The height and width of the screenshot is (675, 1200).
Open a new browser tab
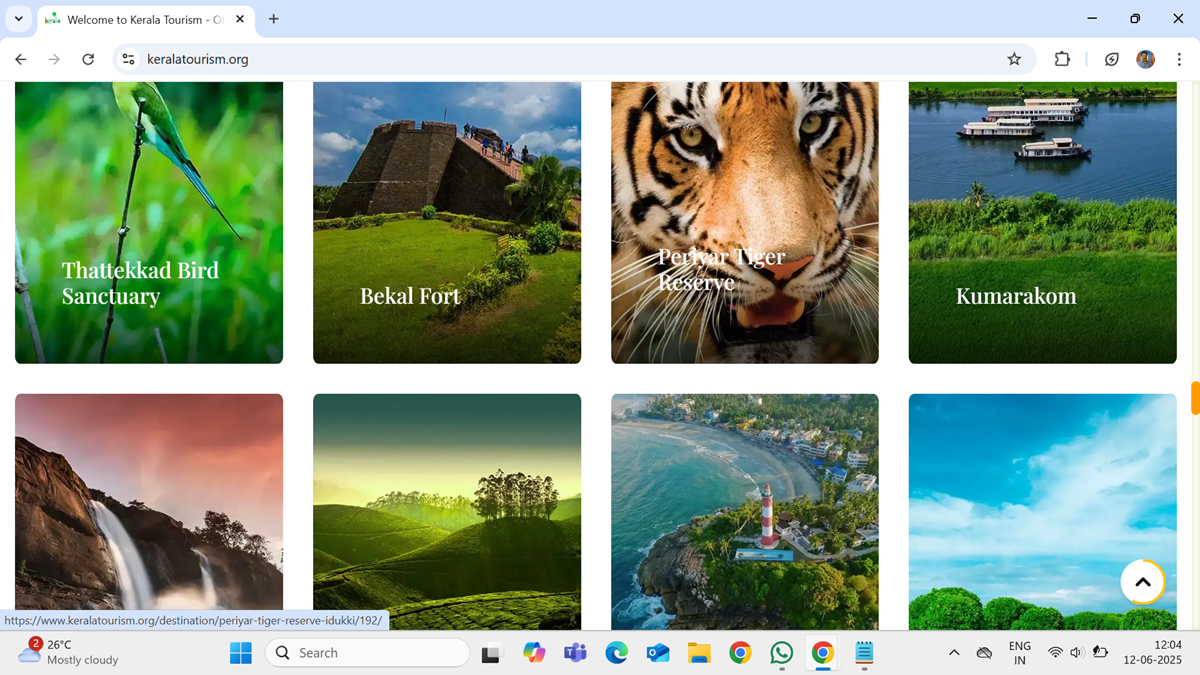[x=274, y=19]
